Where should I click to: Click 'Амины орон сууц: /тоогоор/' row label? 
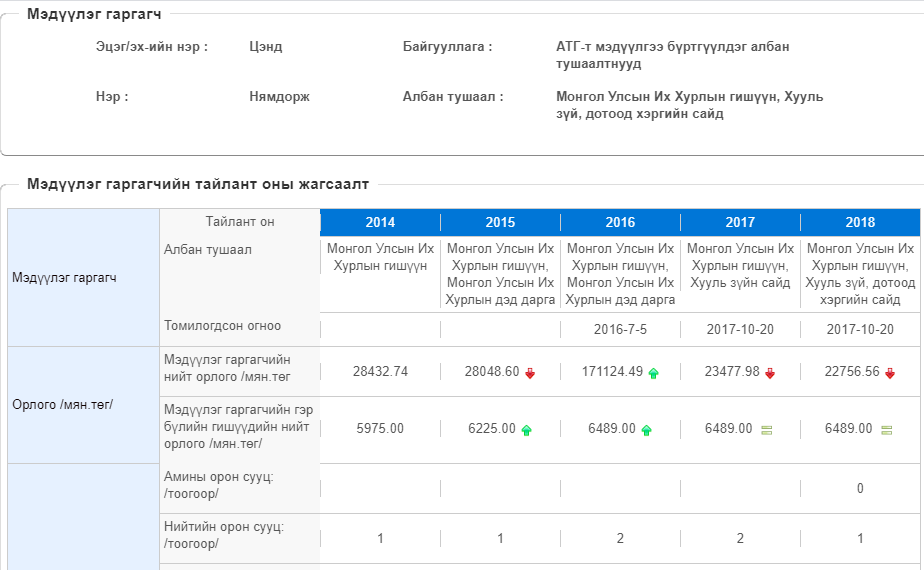[219, 485]
